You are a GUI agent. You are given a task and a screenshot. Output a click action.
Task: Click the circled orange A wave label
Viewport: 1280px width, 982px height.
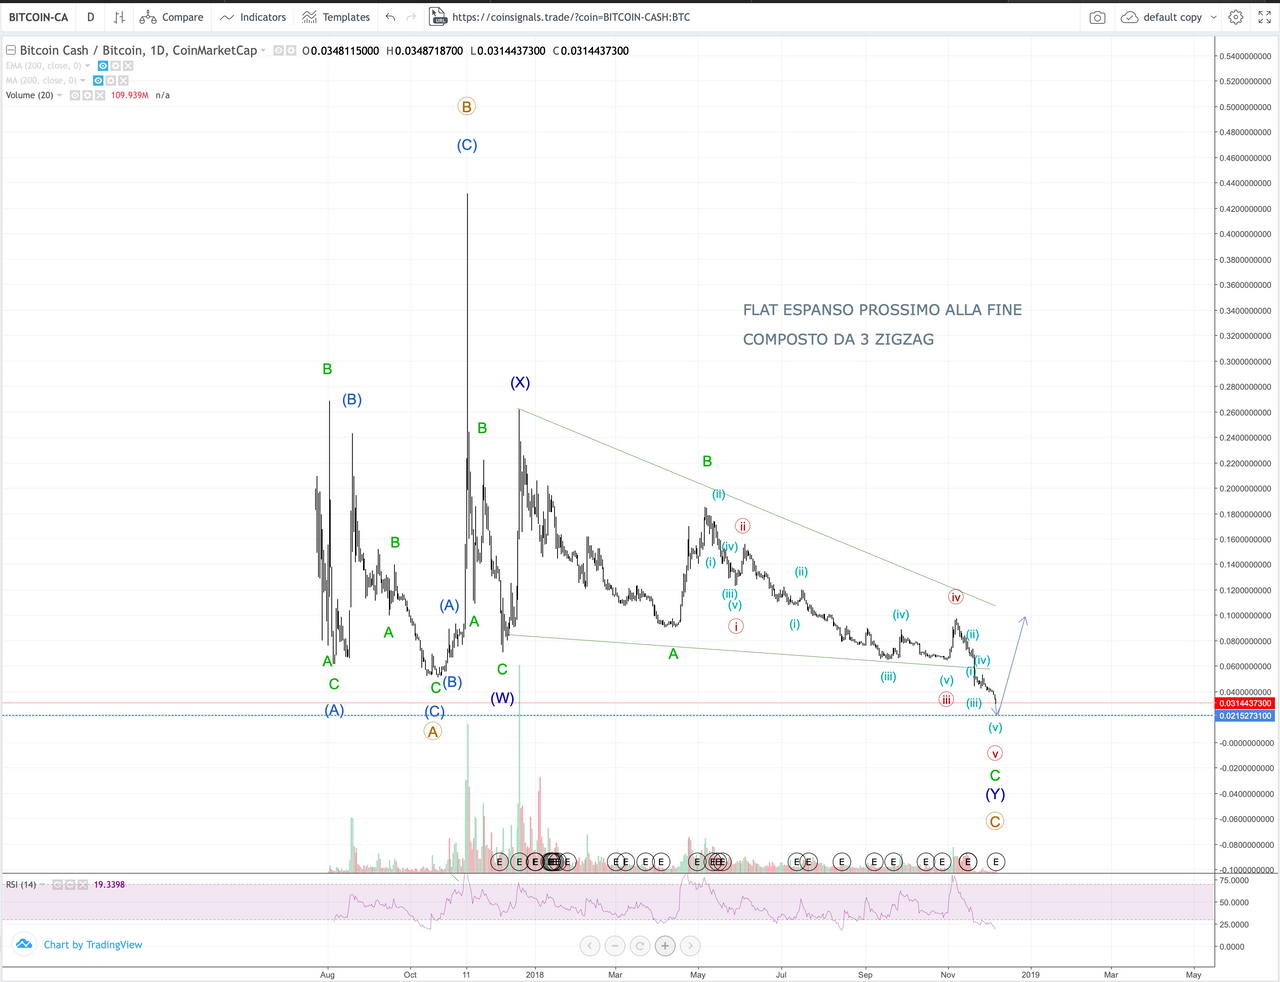click(x=432, y=731)
